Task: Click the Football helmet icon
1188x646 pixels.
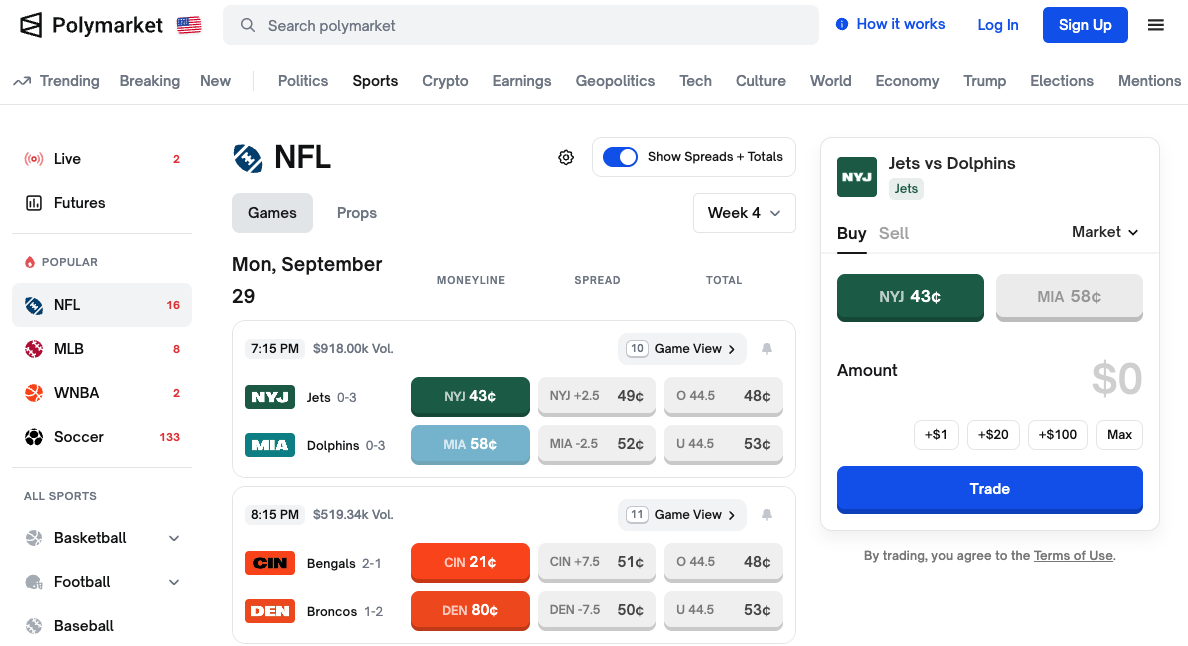Action: [x=33, y=582]
